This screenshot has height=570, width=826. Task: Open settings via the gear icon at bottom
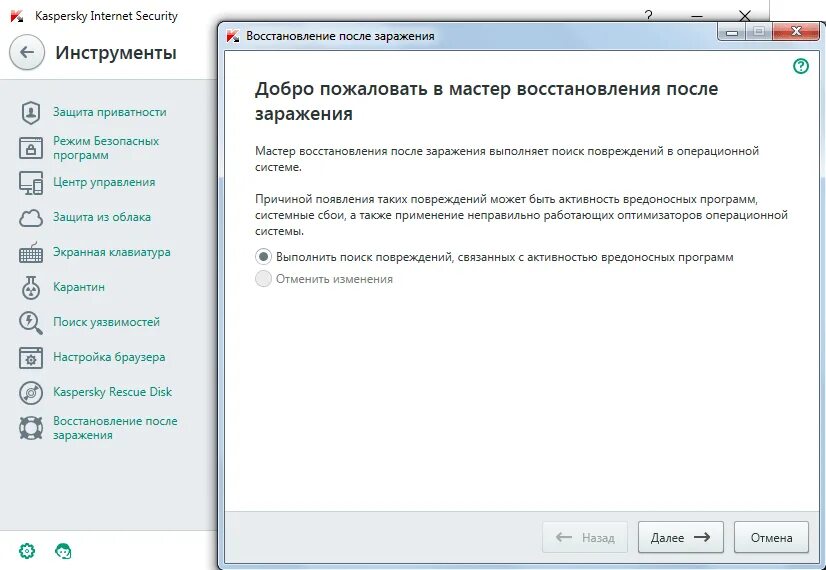click(x=27, y=551)
